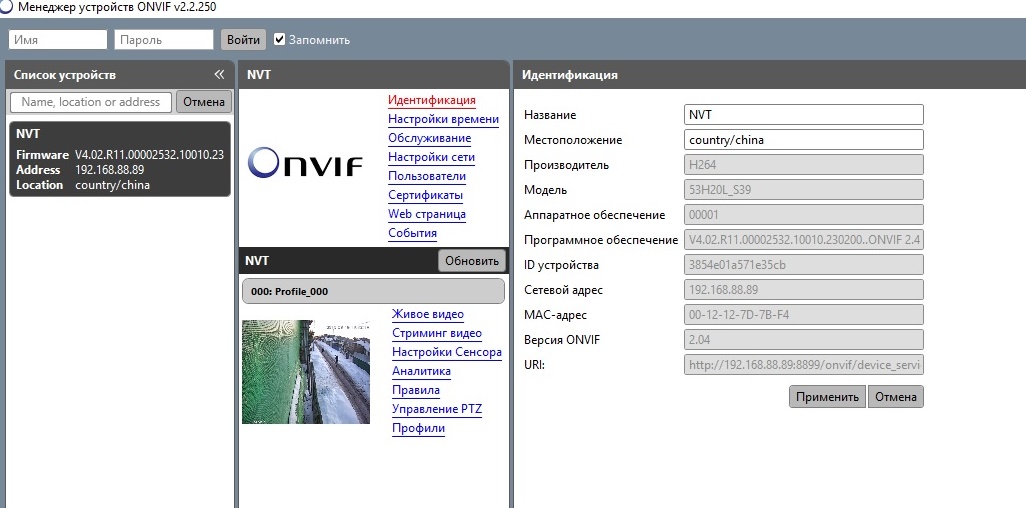Open the Живое видео live video link

pyautogui.click(x=428, y=315)
